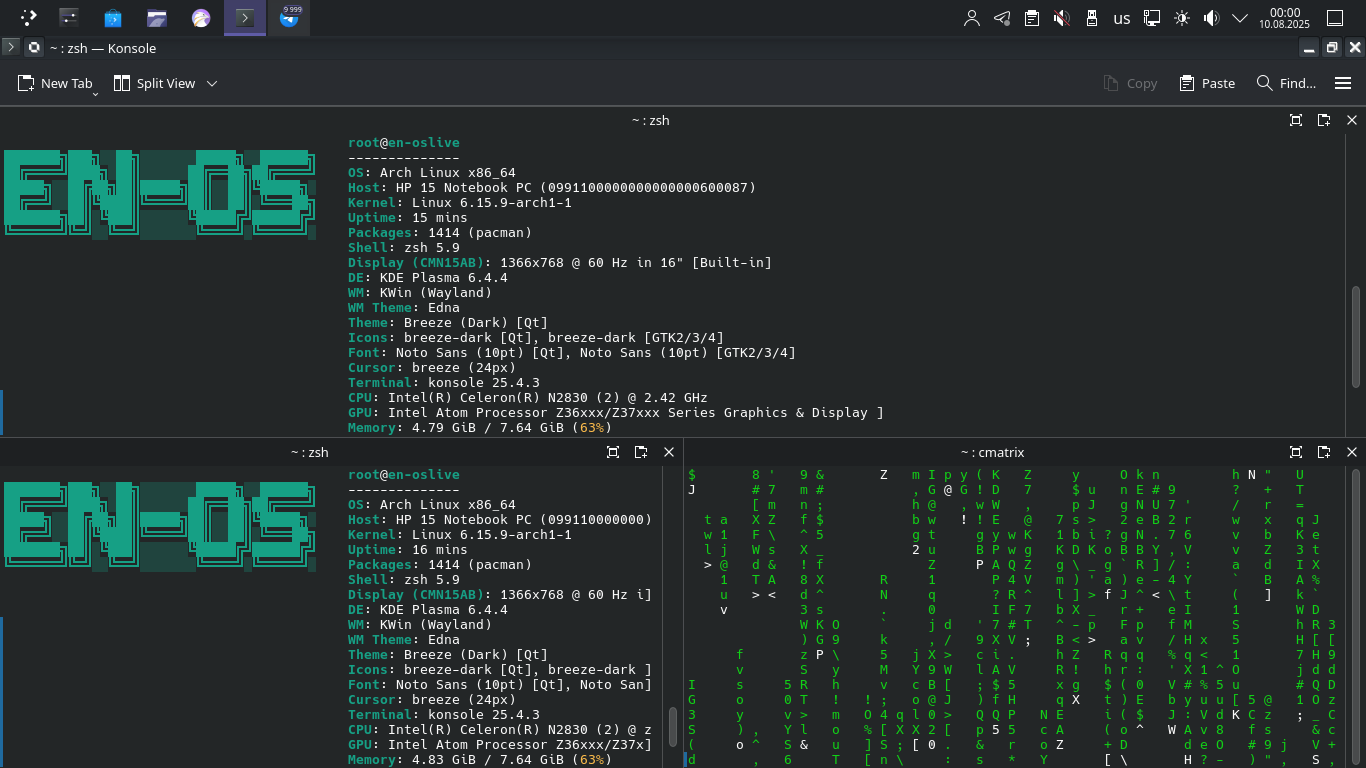Maximize the top zsh terminal pane
The image size is (1366, 768).
(x=1296, y=120)
